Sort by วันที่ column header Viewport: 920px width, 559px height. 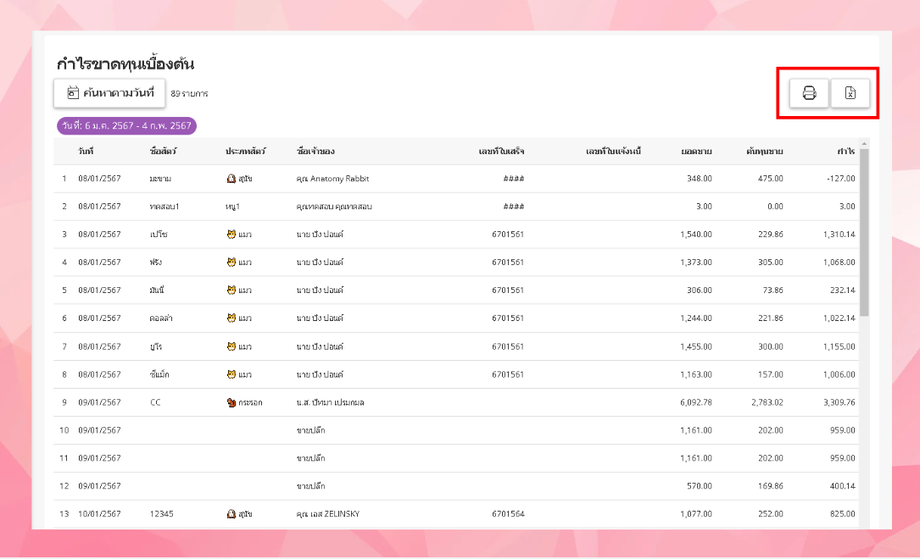[x=86, y=151]
